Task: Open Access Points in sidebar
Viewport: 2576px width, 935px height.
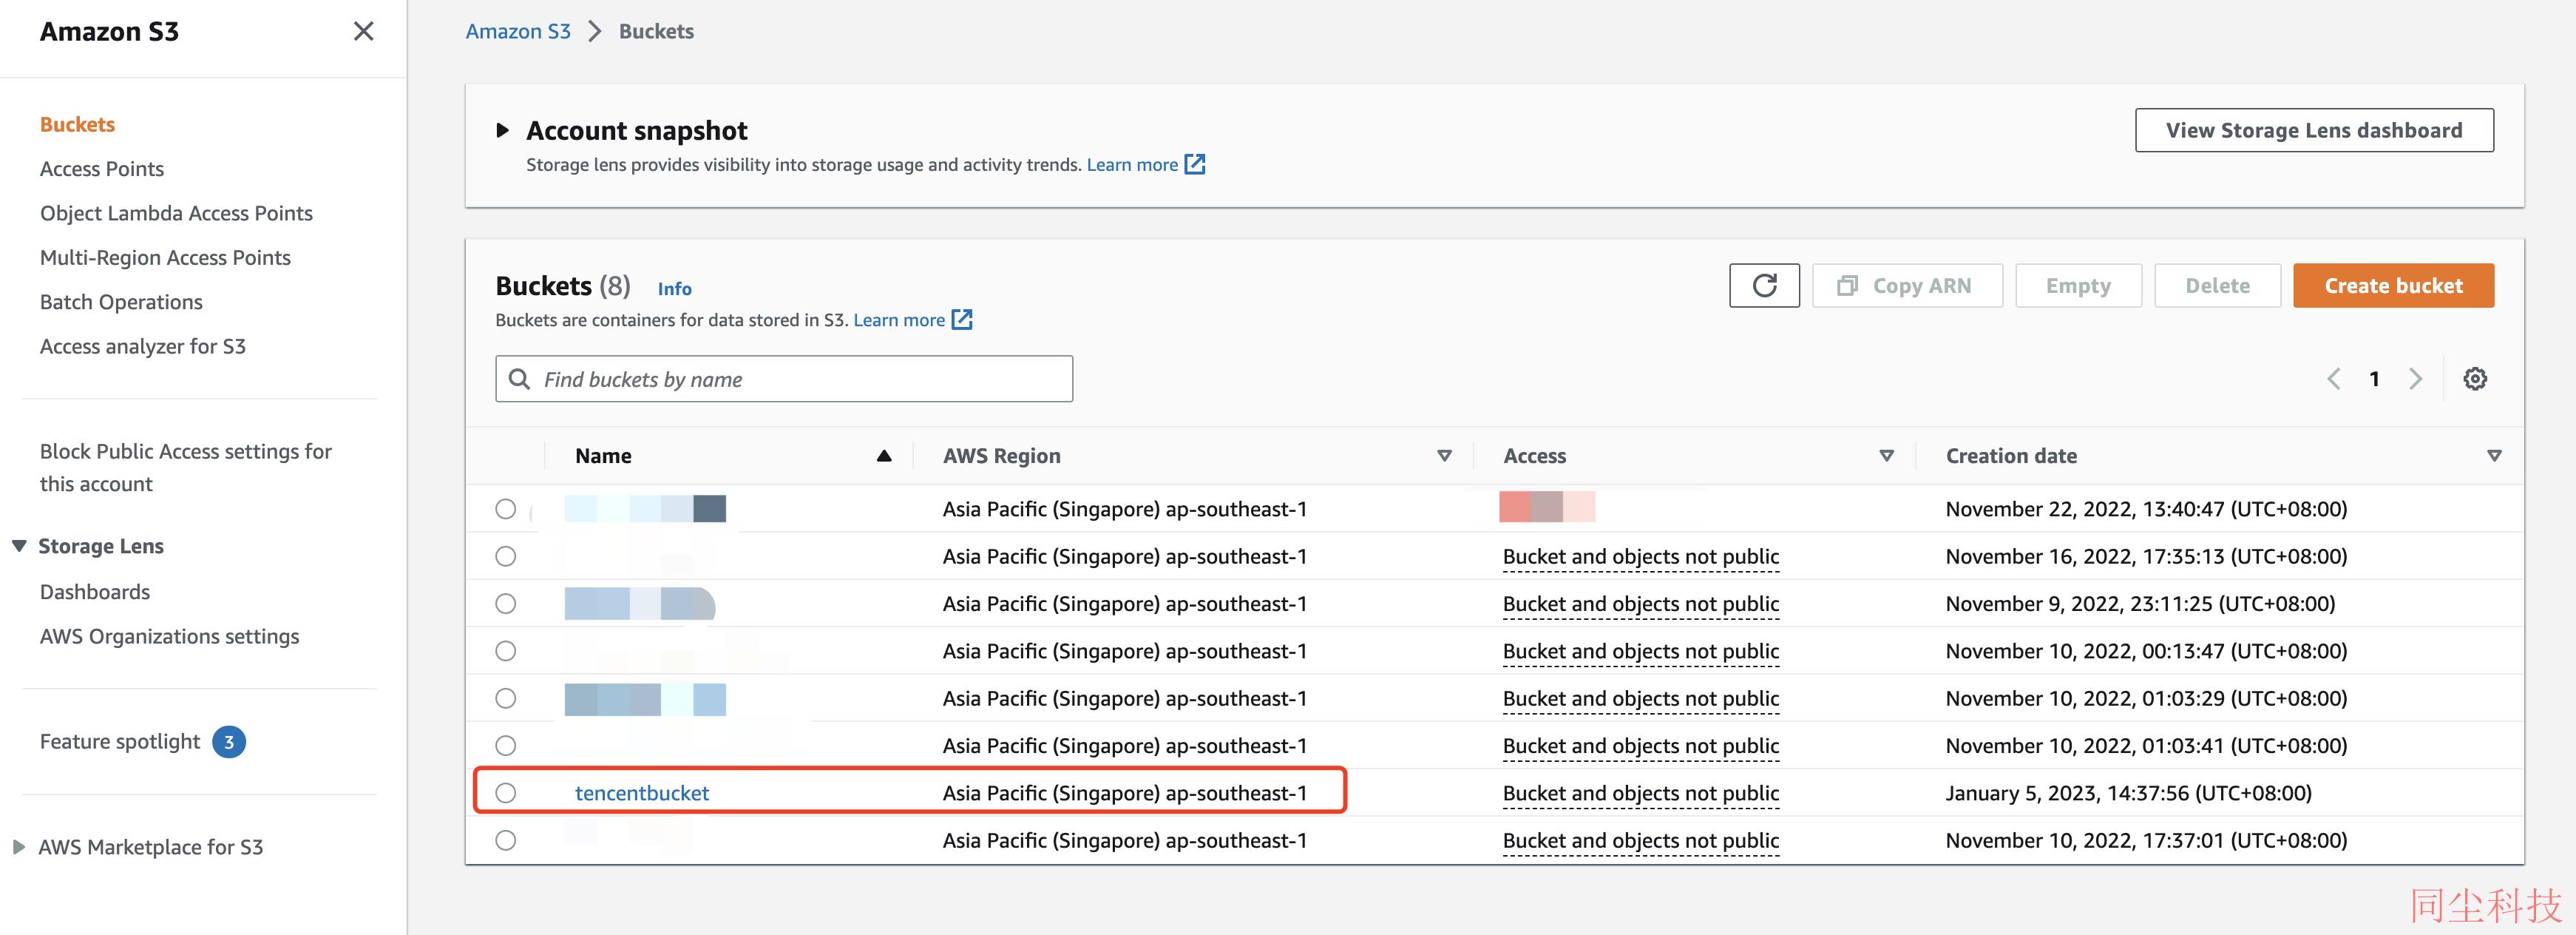Action: click(x=102, y=169)
